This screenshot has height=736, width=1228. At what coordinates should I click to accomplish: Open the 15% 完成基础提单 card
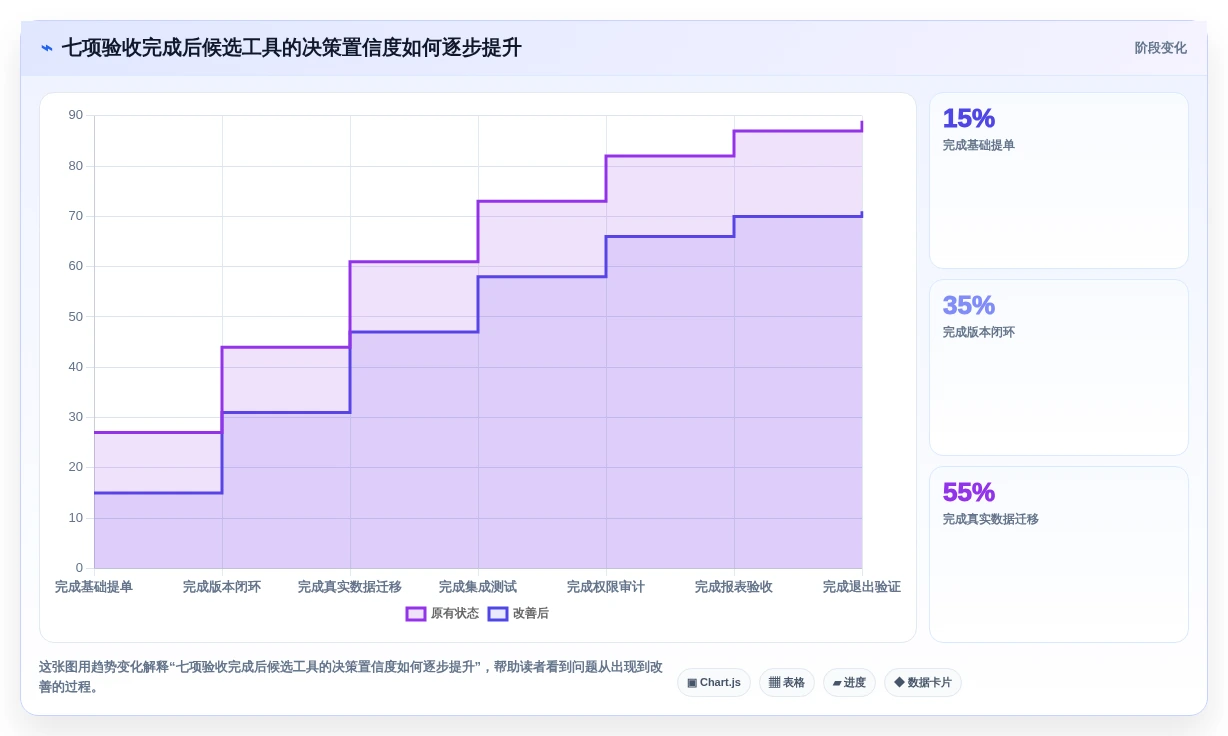[x=1059, y=181]
